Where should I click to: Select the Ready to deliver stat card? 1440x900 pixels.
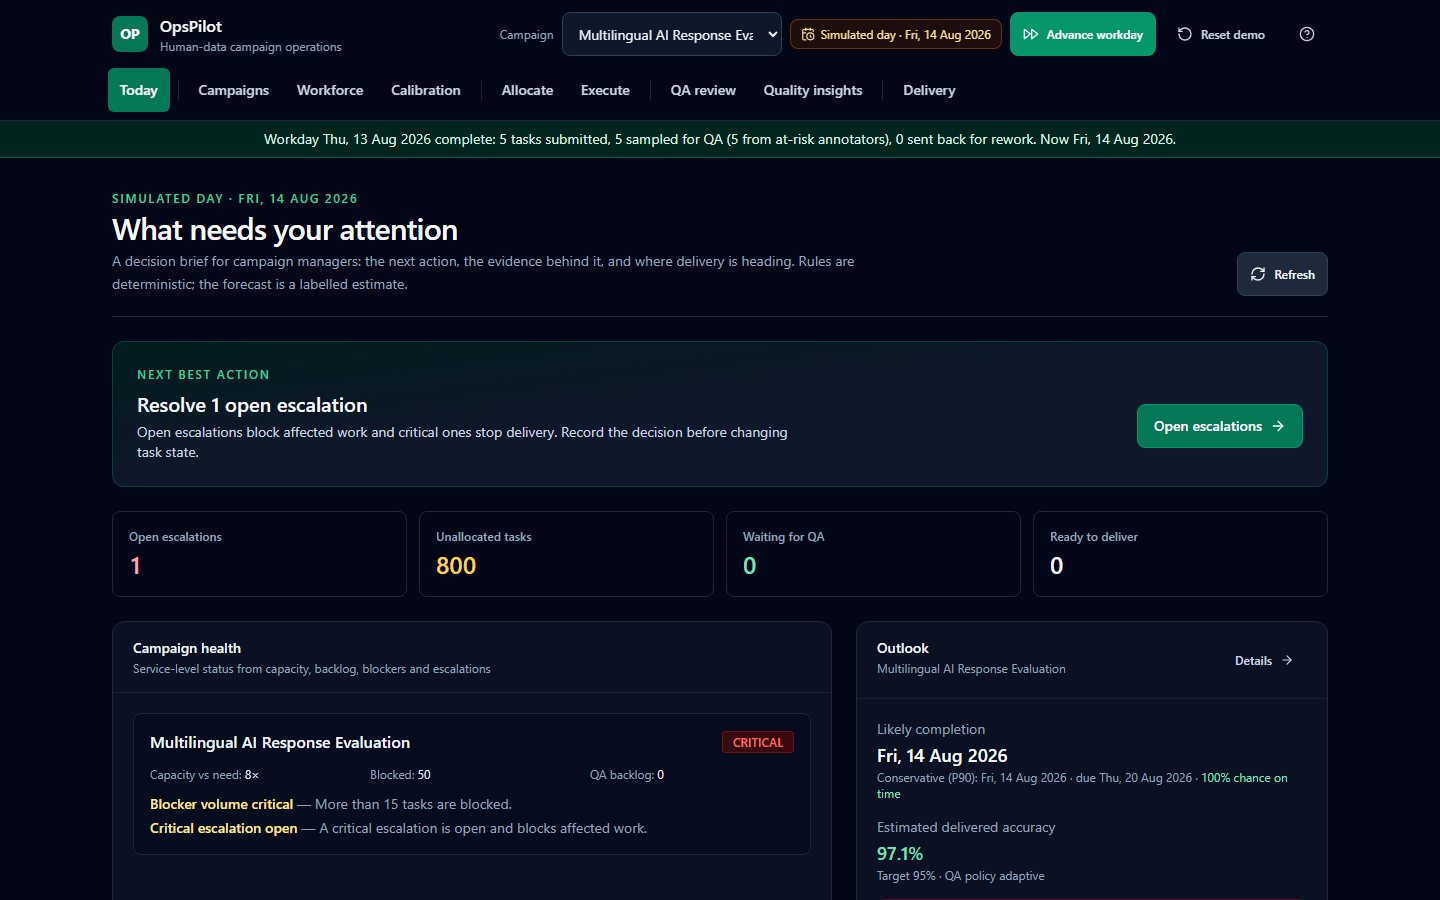[1180, 554]
